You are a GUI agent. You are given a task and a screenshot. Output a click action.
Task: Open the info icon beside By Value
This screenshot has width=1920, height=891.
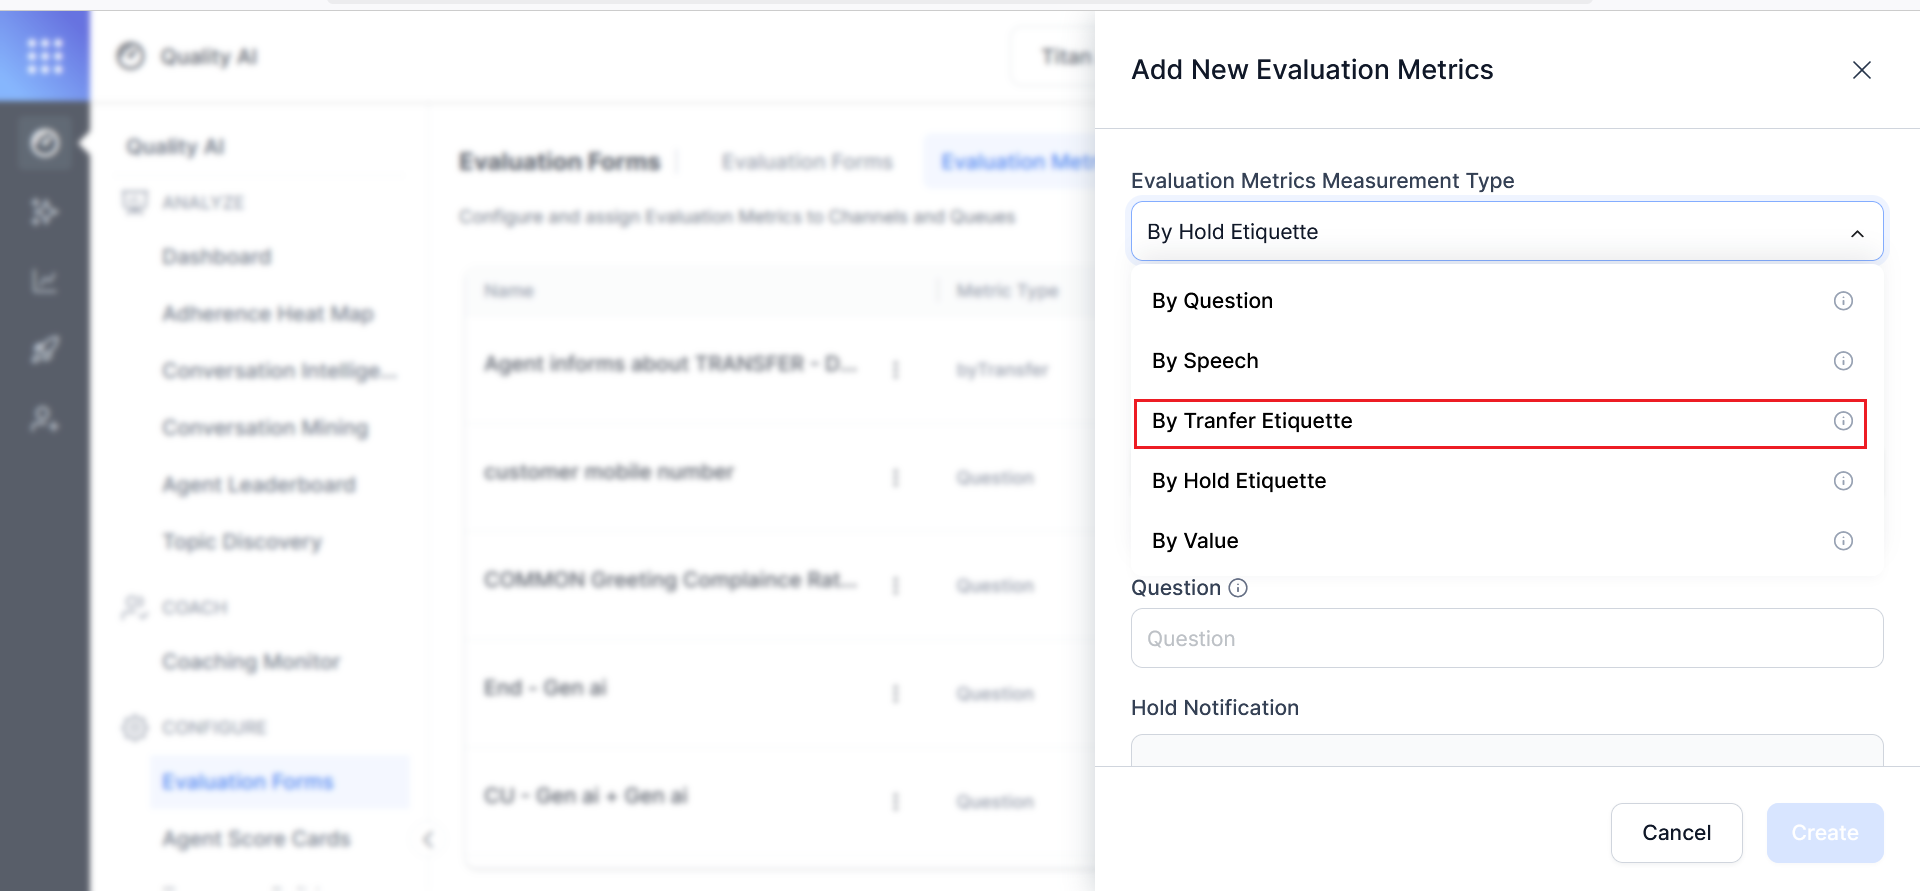click(x=1843, y=541)
